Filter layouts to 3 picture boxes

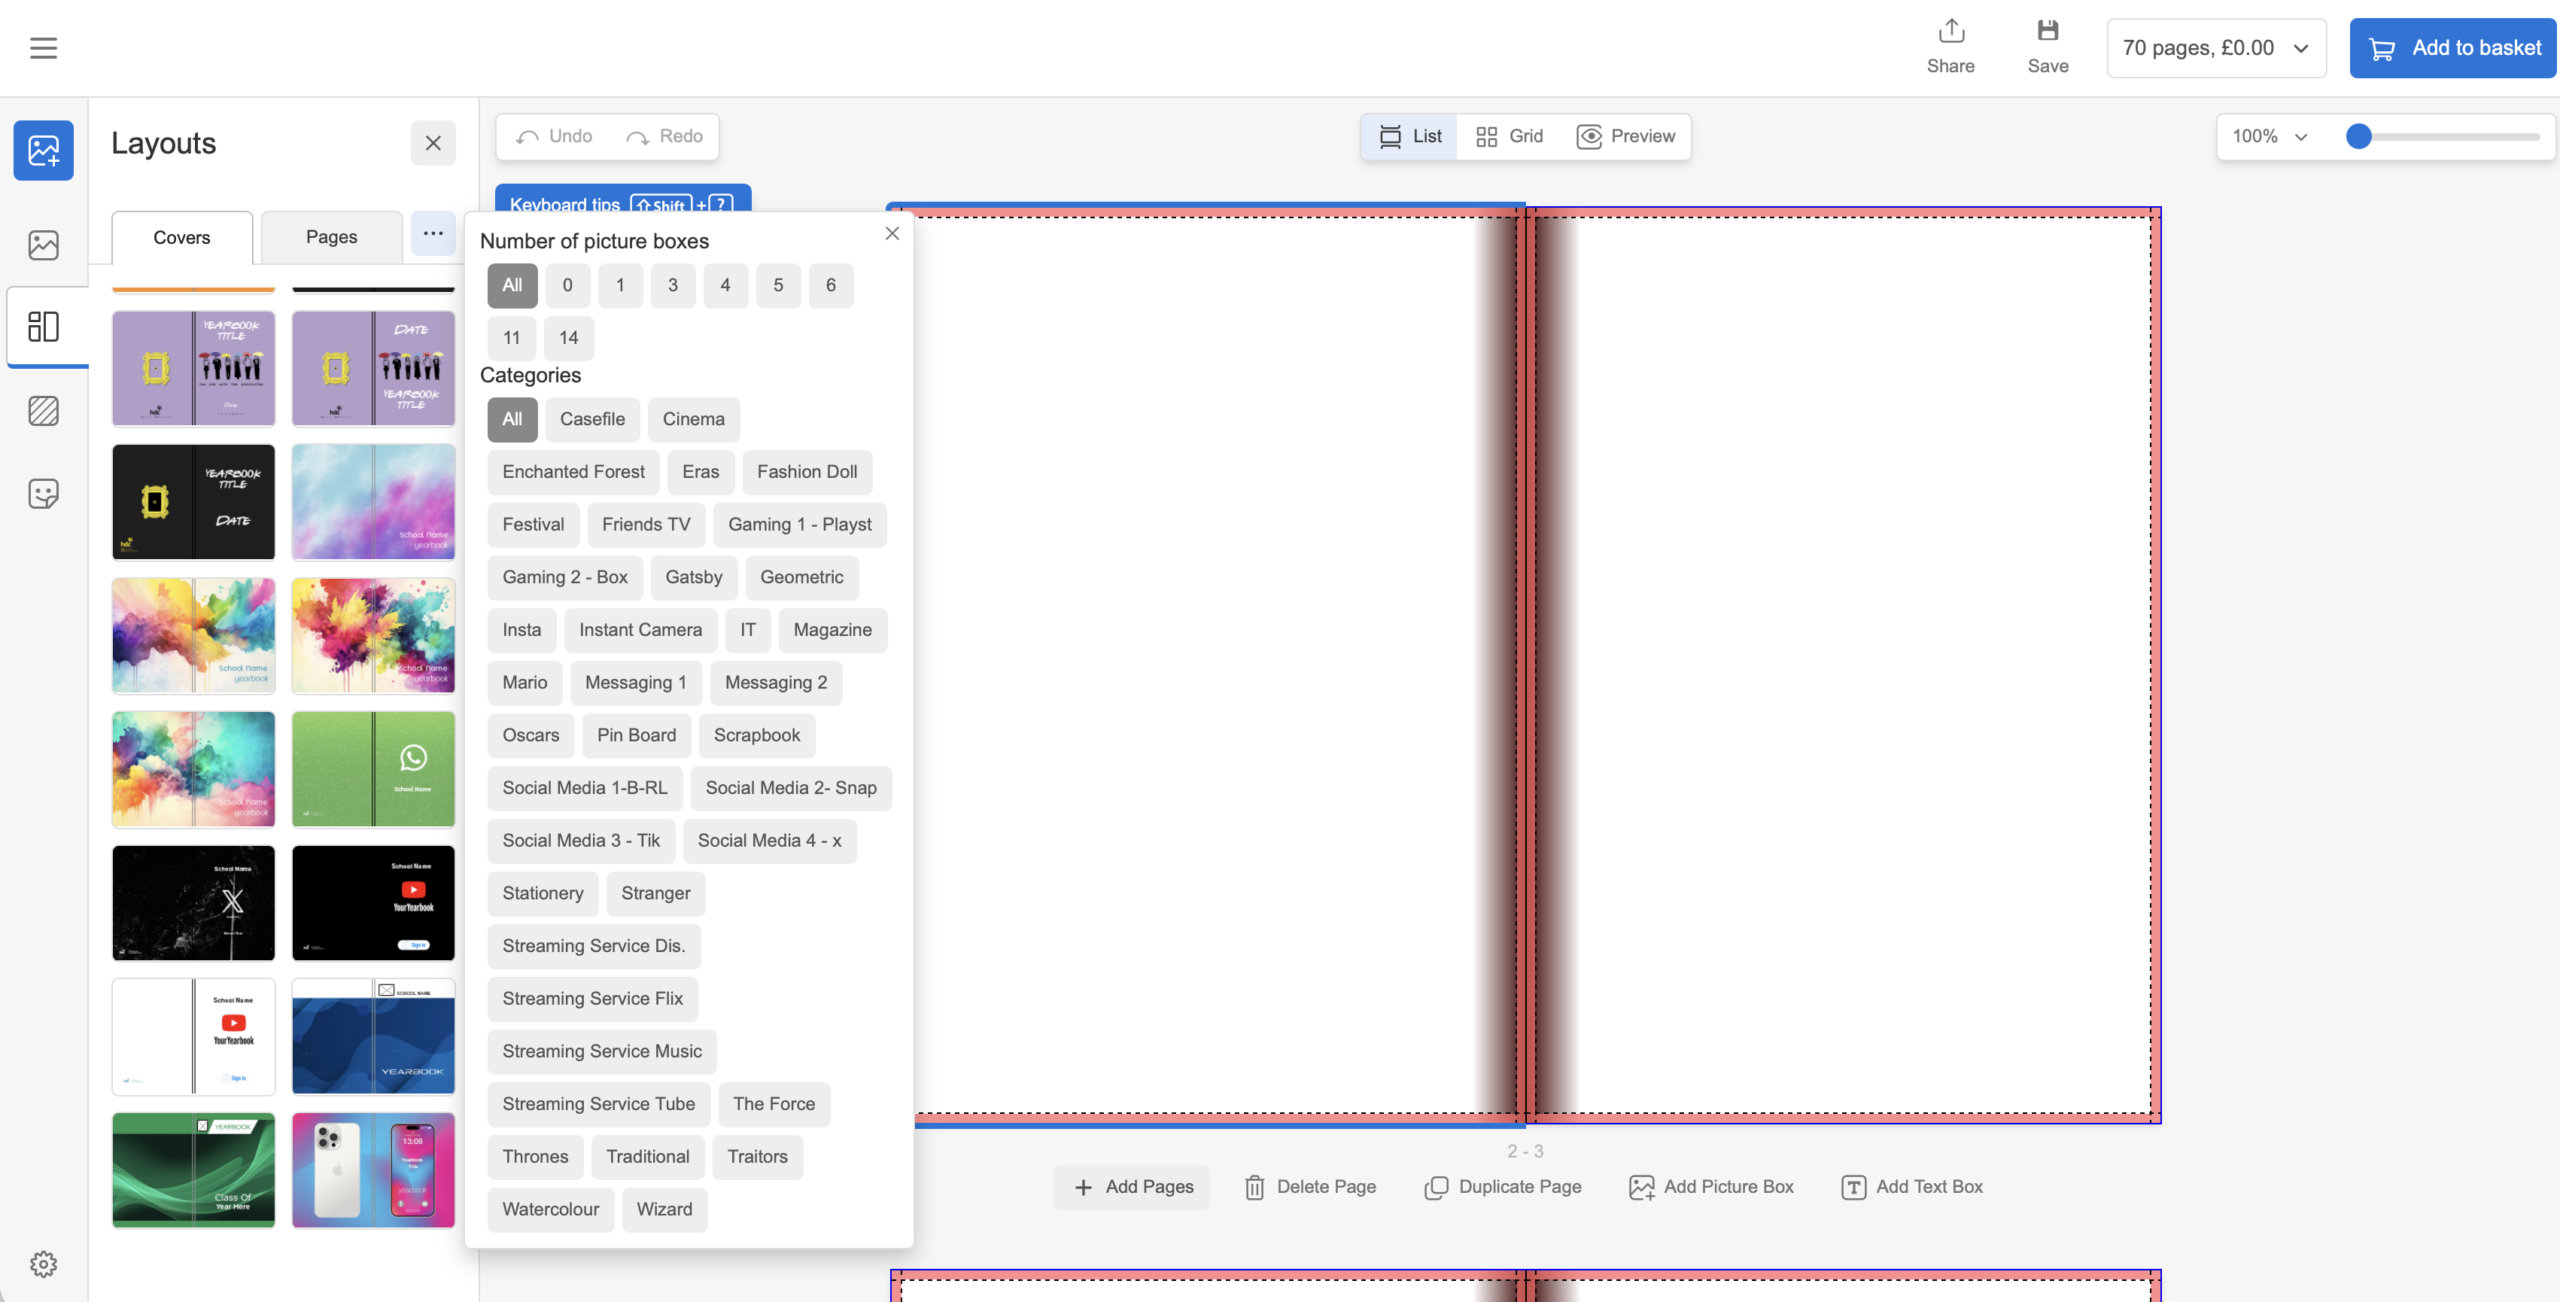[672, 285]
